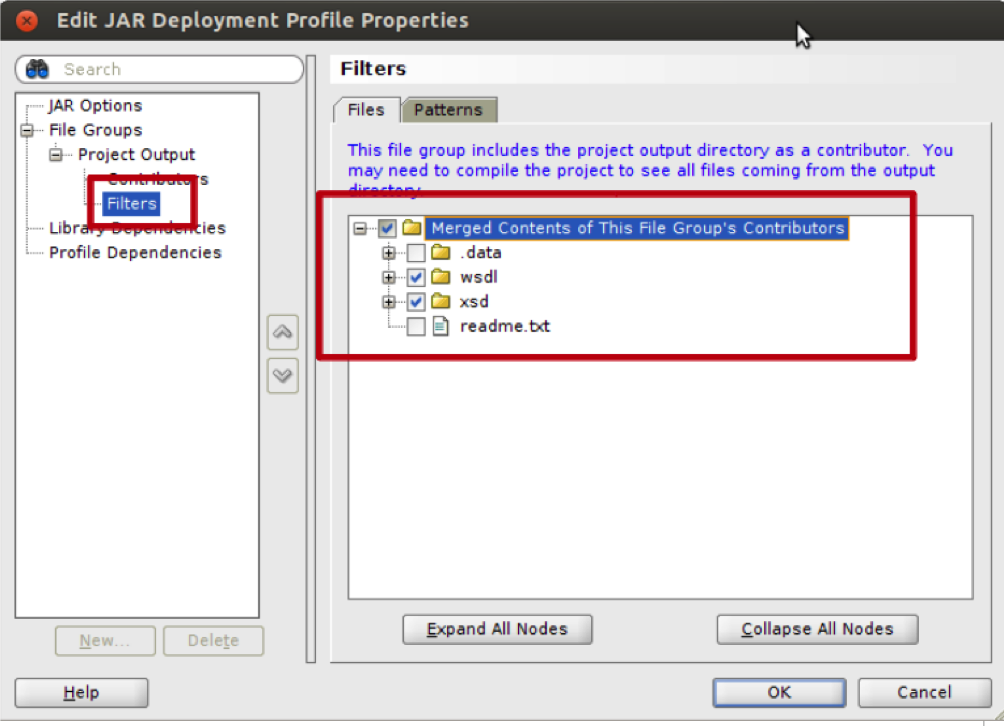Check the readme.txt checkbox

(x=416, y=326)
